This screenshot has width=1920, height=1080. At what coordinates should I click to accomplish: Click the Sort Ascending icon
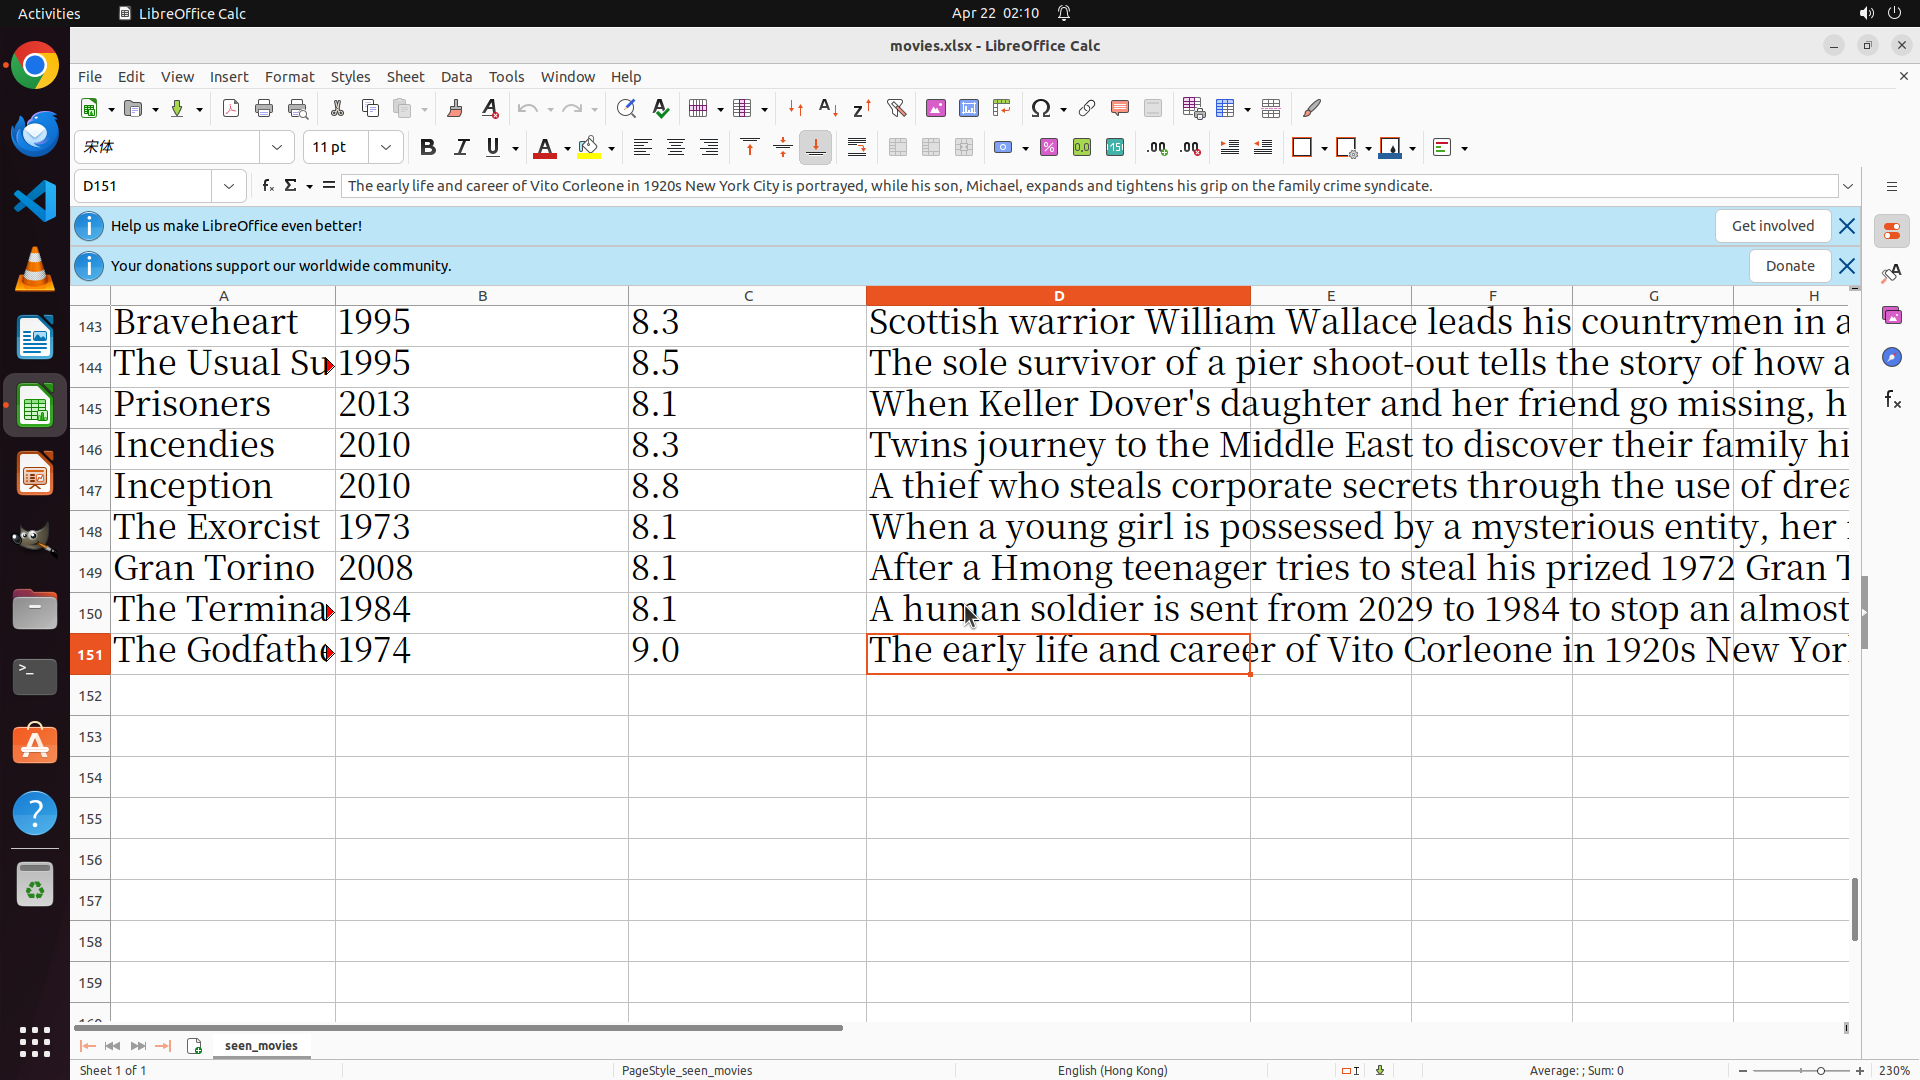coord(828,108)
